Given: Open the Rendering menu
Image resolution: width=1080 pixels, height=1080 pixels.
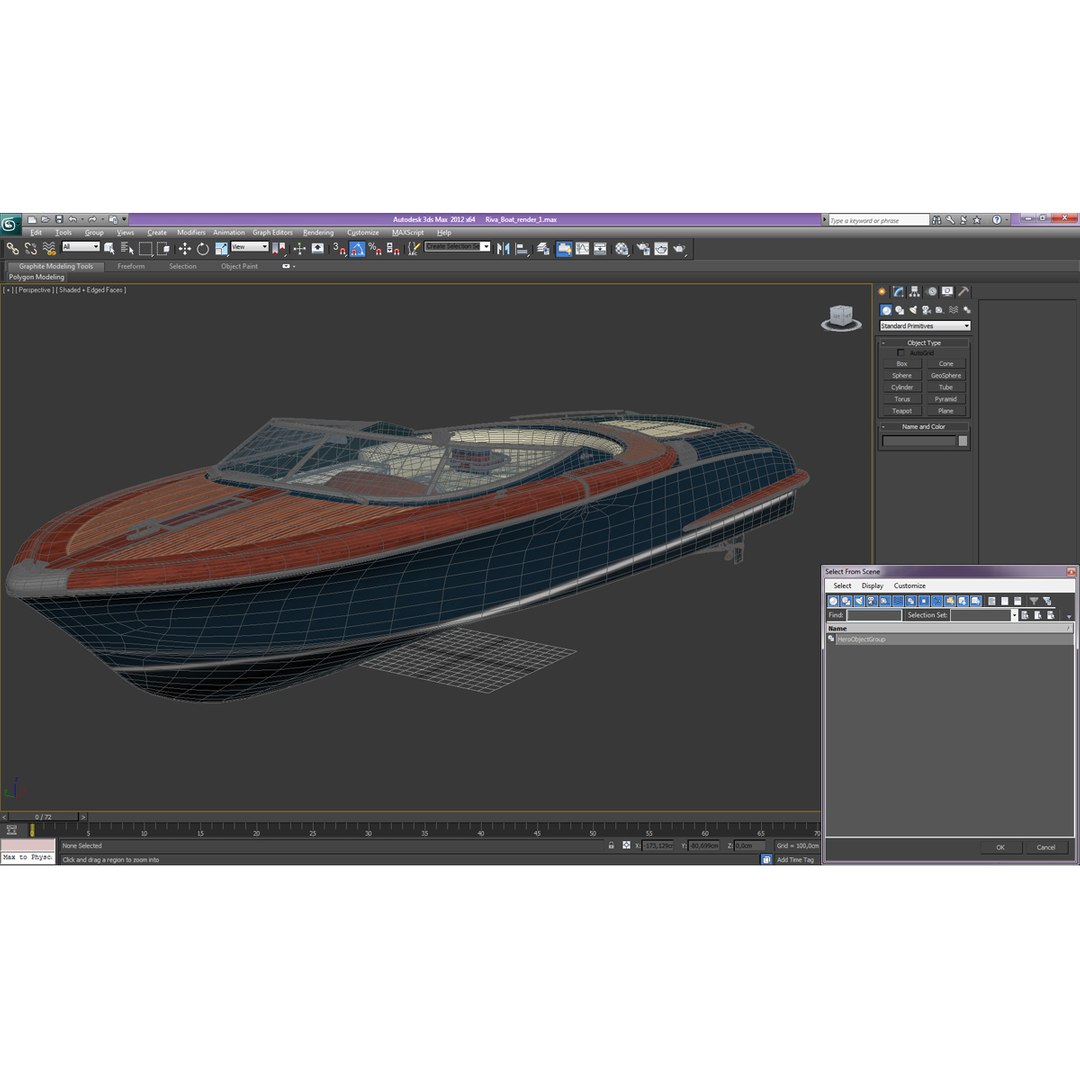Looking at the screenshot, I should [318, 233].
